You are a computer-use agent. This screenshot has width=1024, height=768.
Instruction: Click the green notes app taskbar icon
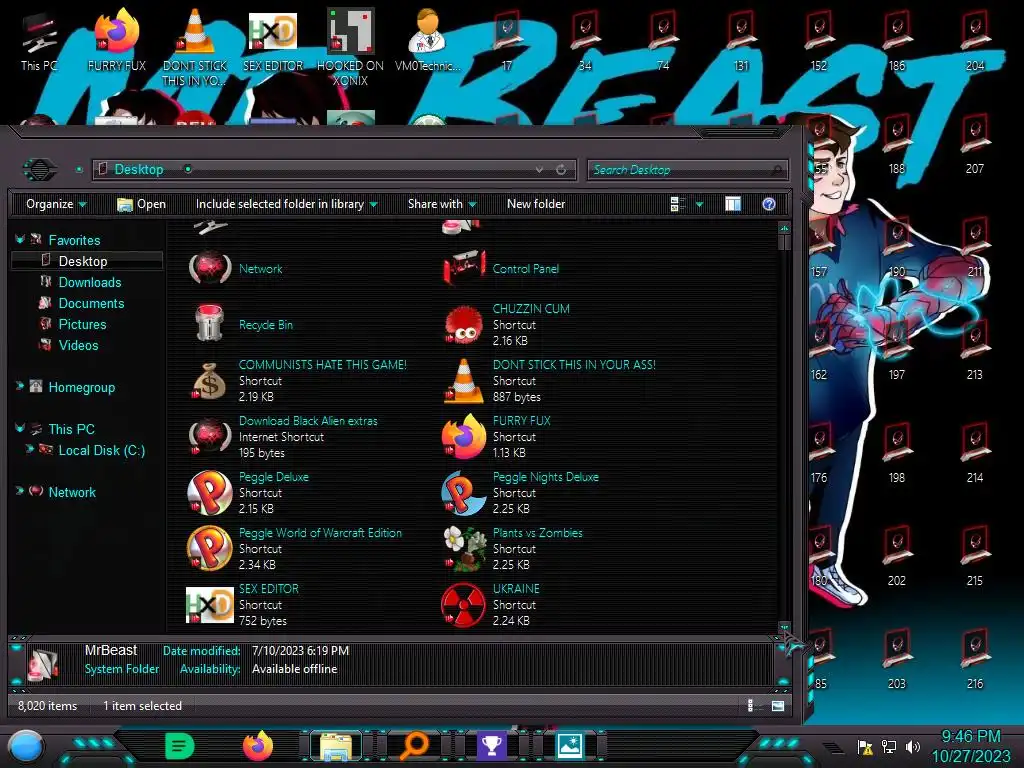click(x=180, y=746)
